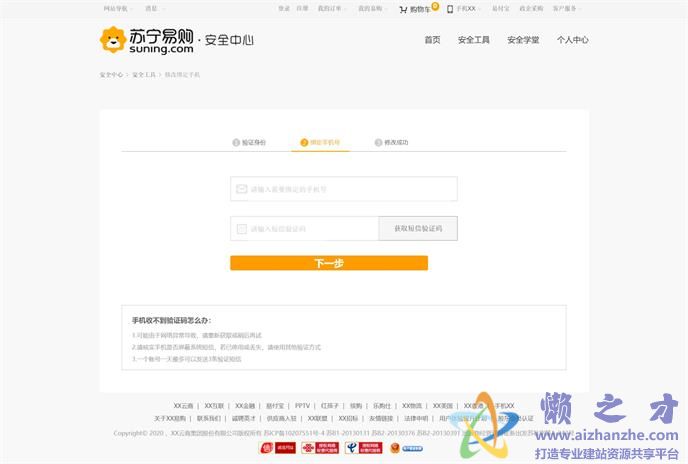
Task: Open the shopping cart (购物车) icon
Action: 403,8
